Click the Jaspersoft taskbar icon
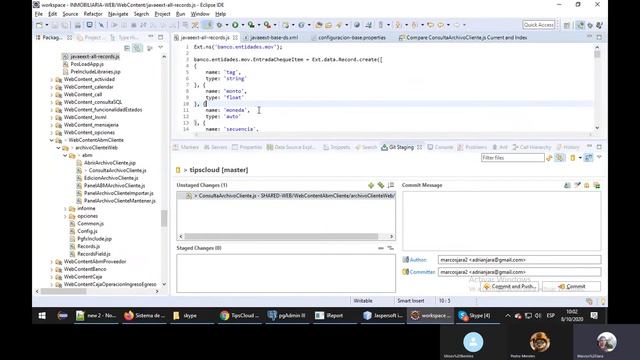This screenshot has height=360, width=640. click(x=383, y=316)
